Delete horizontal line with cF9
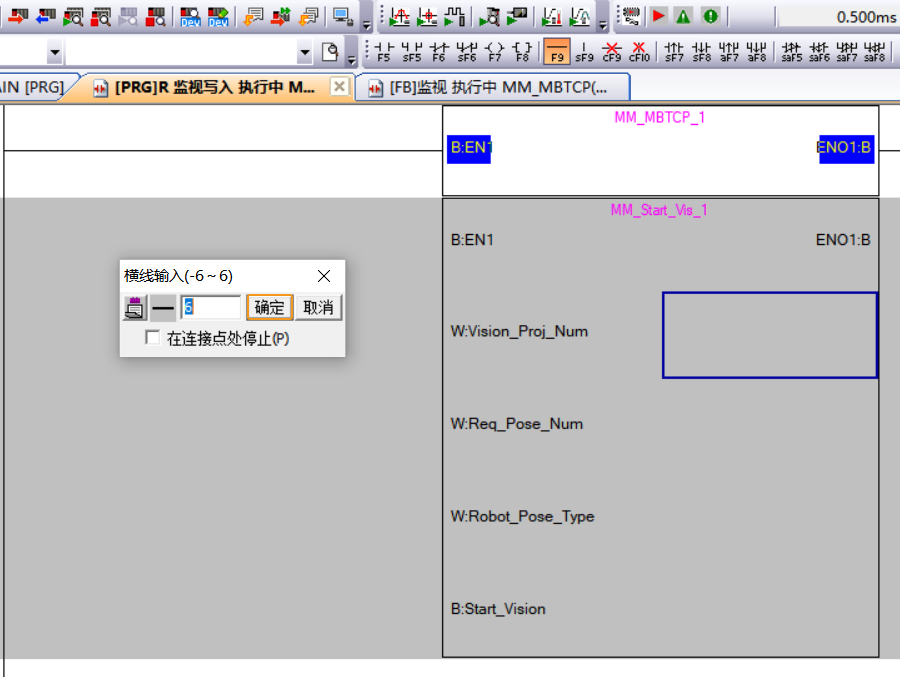This screenshot has height=677, width=900. point(612,52)
